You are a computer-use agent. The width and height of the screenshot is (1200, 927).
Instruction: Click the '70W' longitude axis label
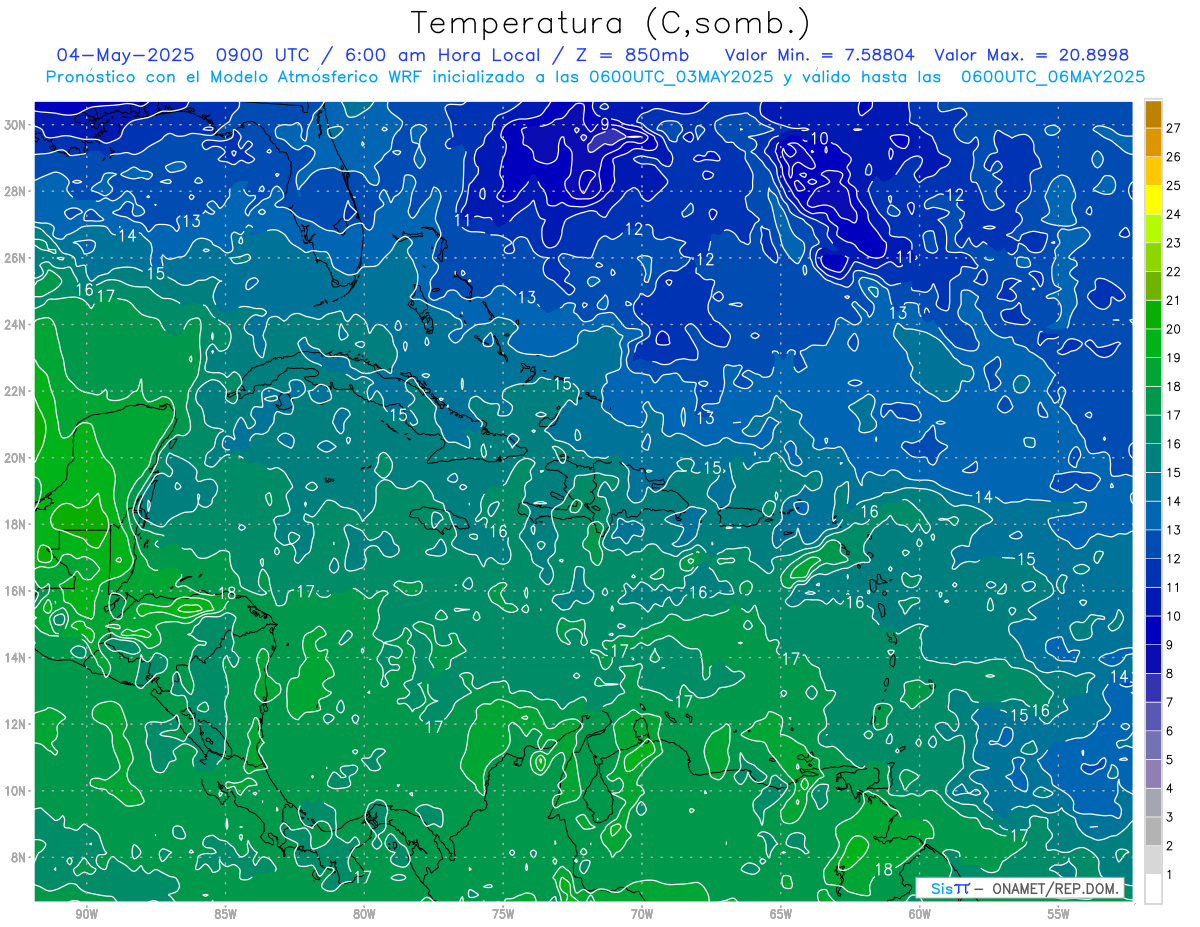[642, 914]
